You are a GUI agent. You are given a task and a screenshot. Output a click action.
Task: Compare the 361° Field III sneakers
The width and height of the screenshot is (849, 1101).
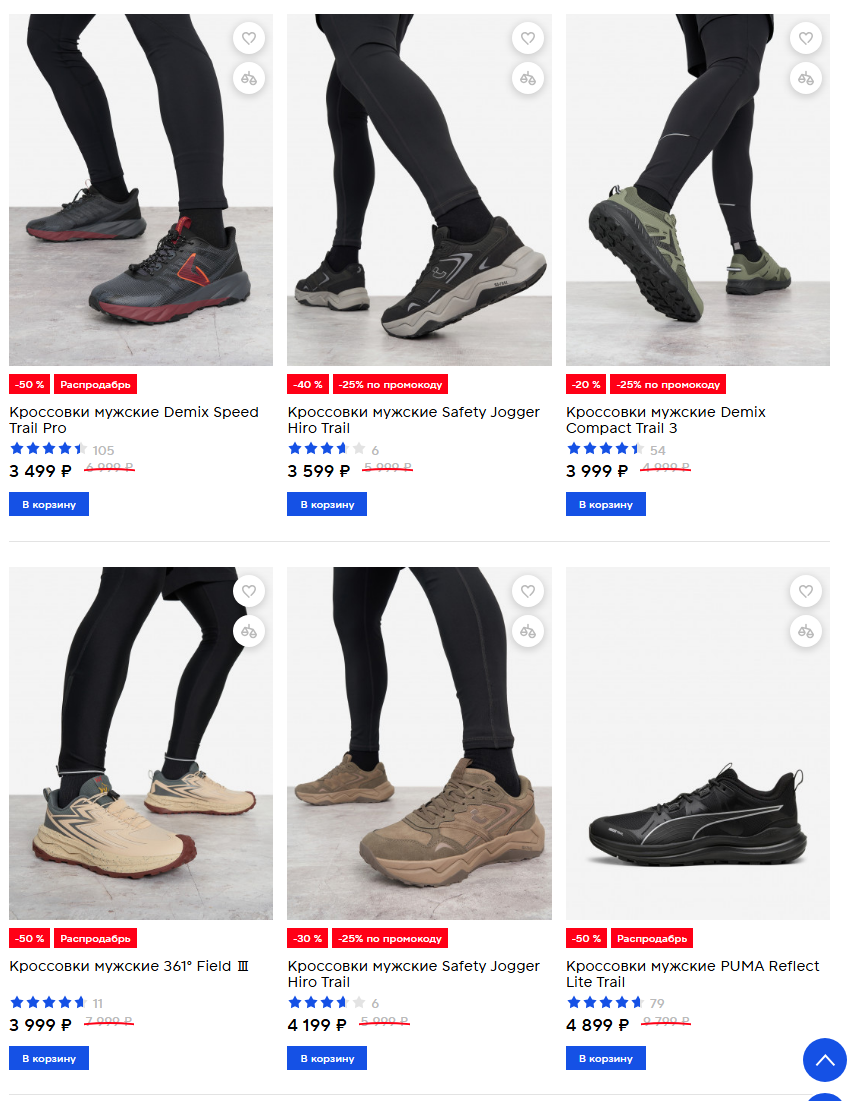coord(249,631)
